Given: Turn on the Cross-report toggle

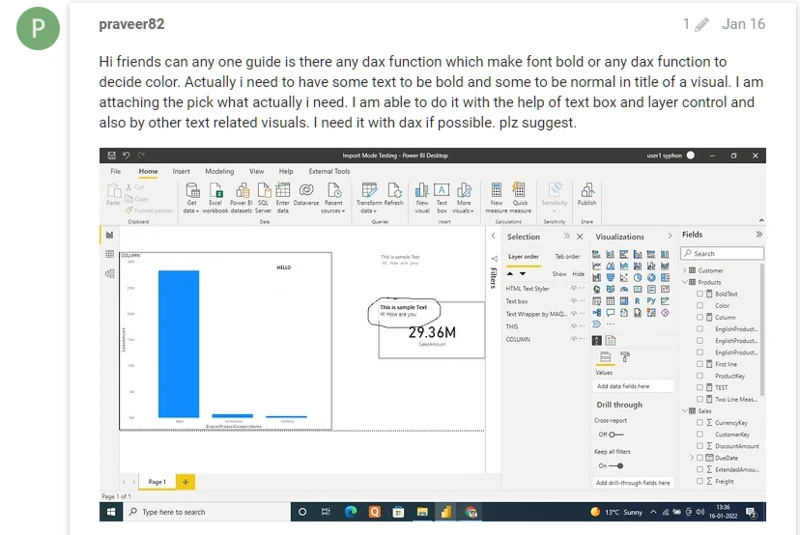Looking at the screenshot, I should pos(616,435).
